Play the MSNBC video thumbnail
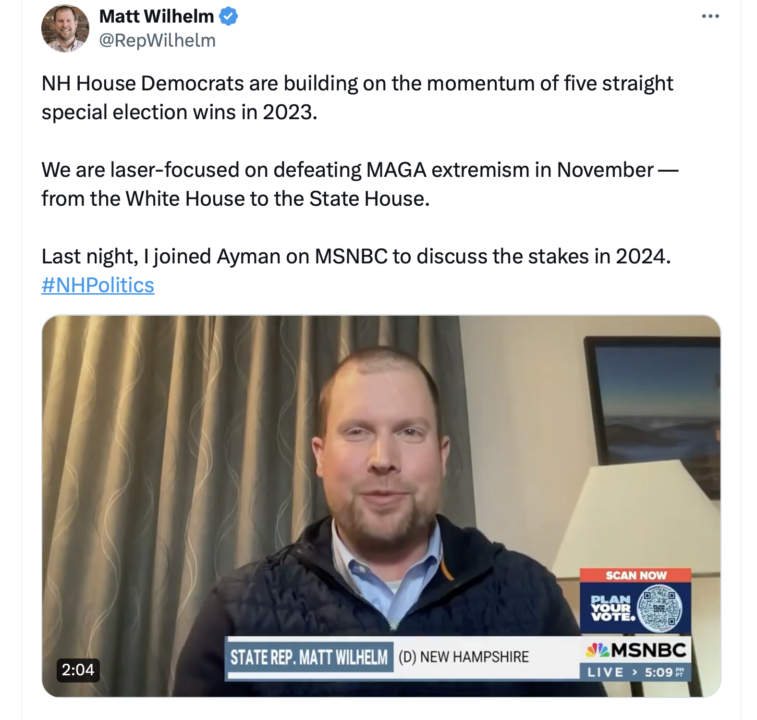This screenshot has width=757, height=720. [381, 506]
